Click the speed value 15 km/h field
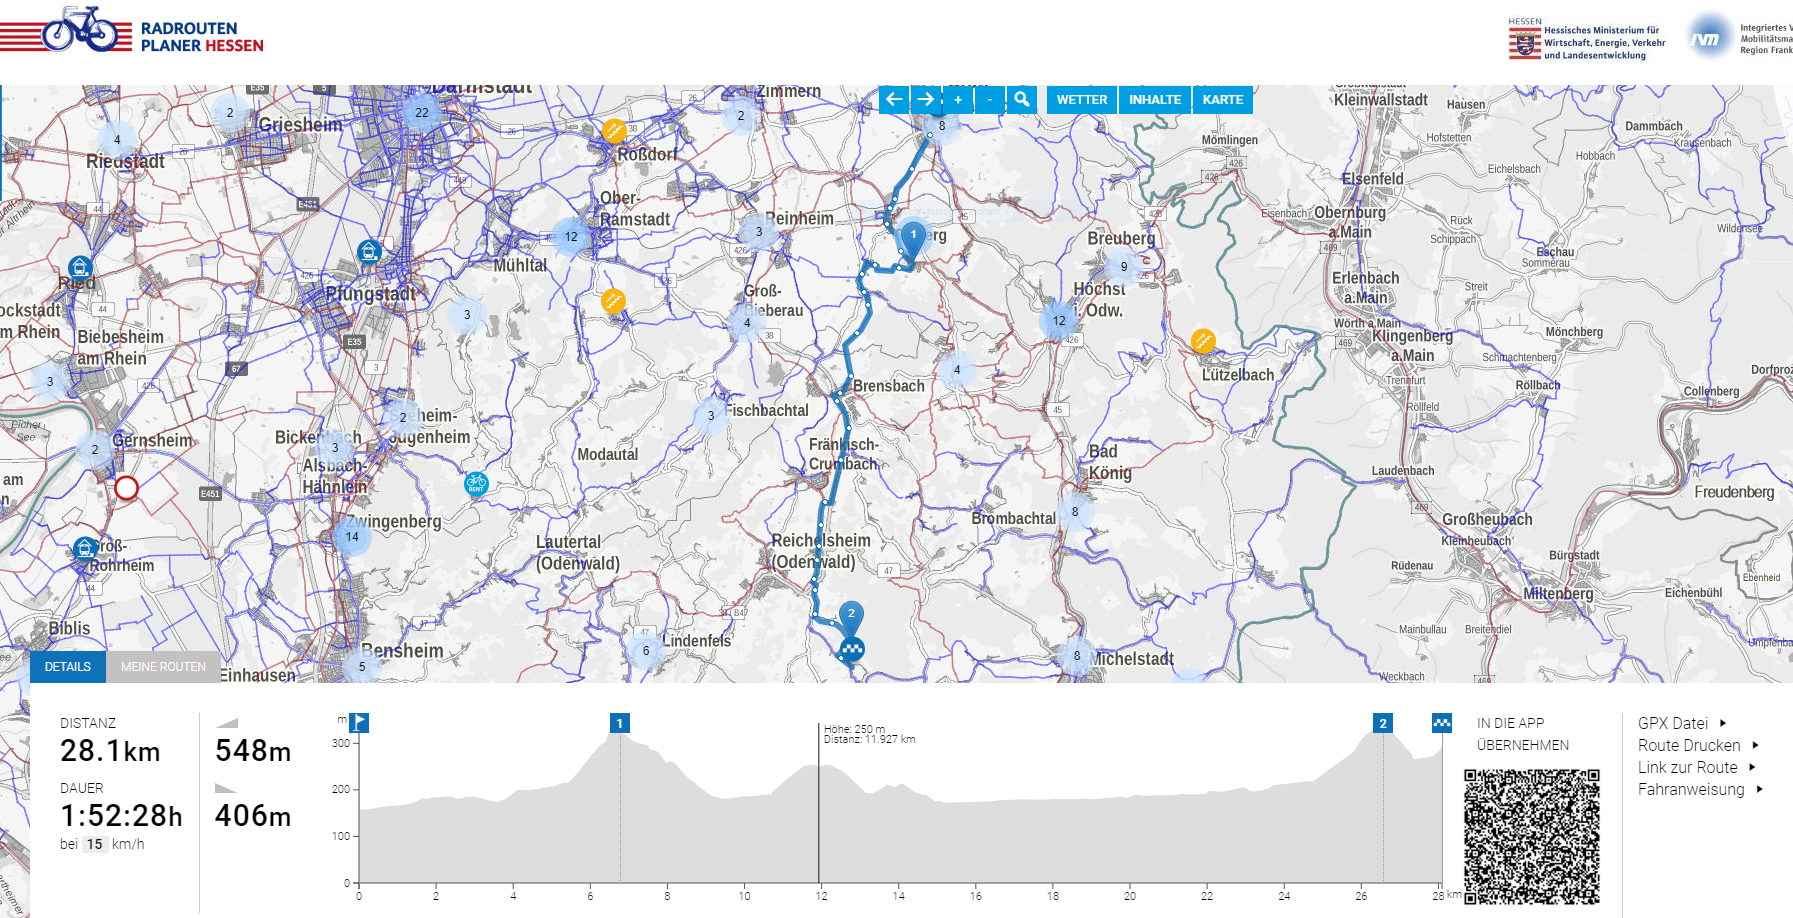The height and width of the screenshot is (918, 1793). tap(95, 844)
